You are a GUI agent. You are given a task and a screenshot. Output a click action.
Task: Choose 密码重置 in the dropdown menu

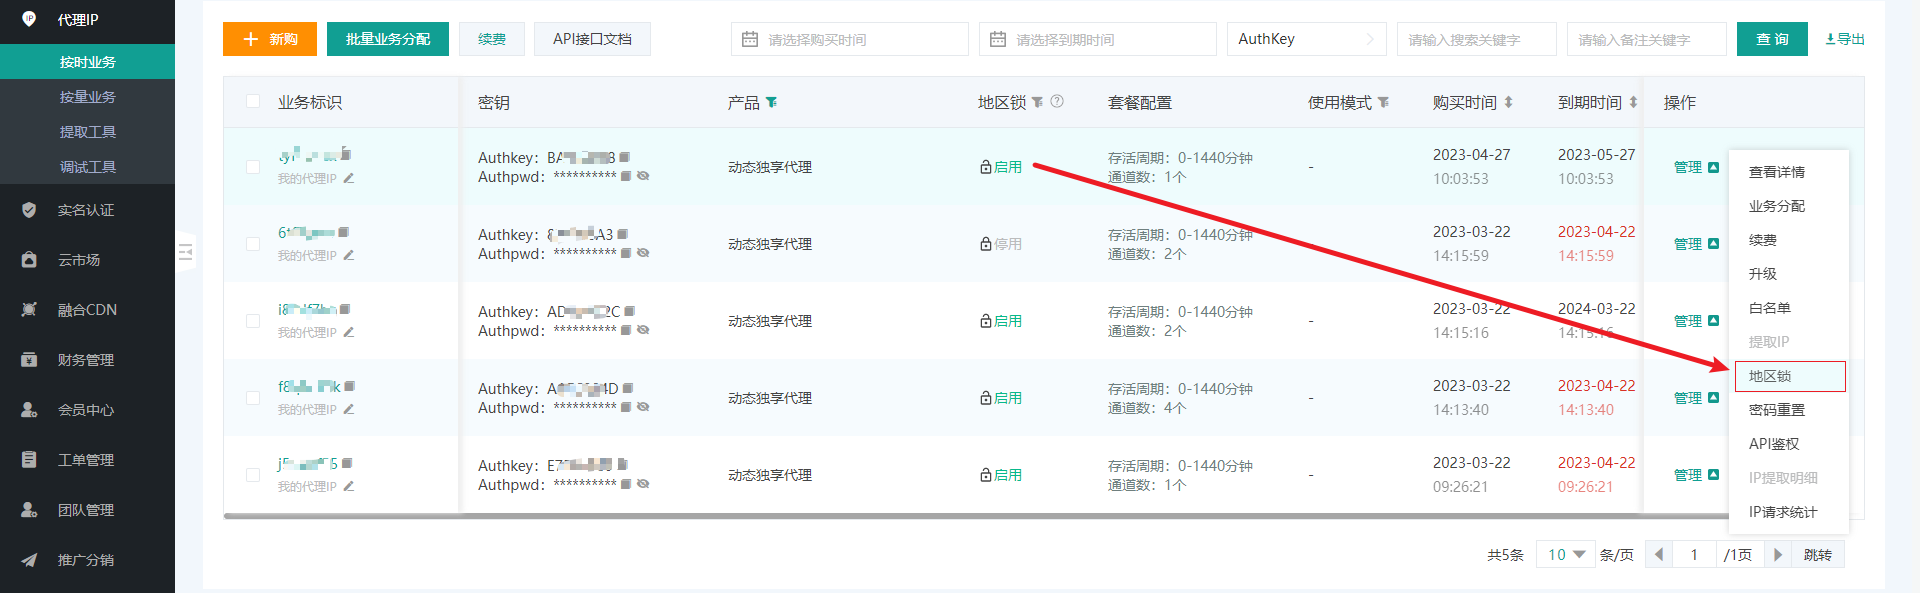click(x=1776, y=410)
